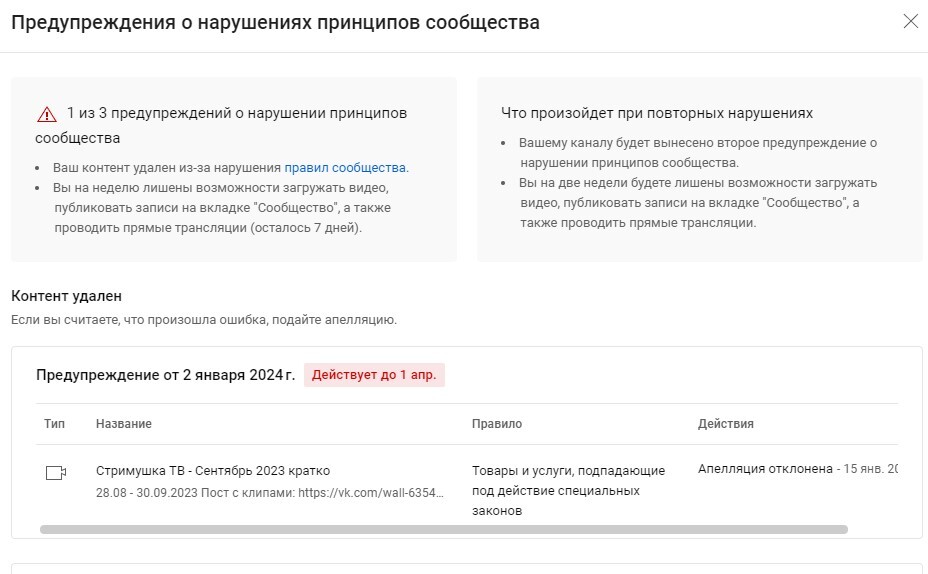928x574 pixels.
Task: Click the "Правило" column header
Action: click(x=497, y=424)
